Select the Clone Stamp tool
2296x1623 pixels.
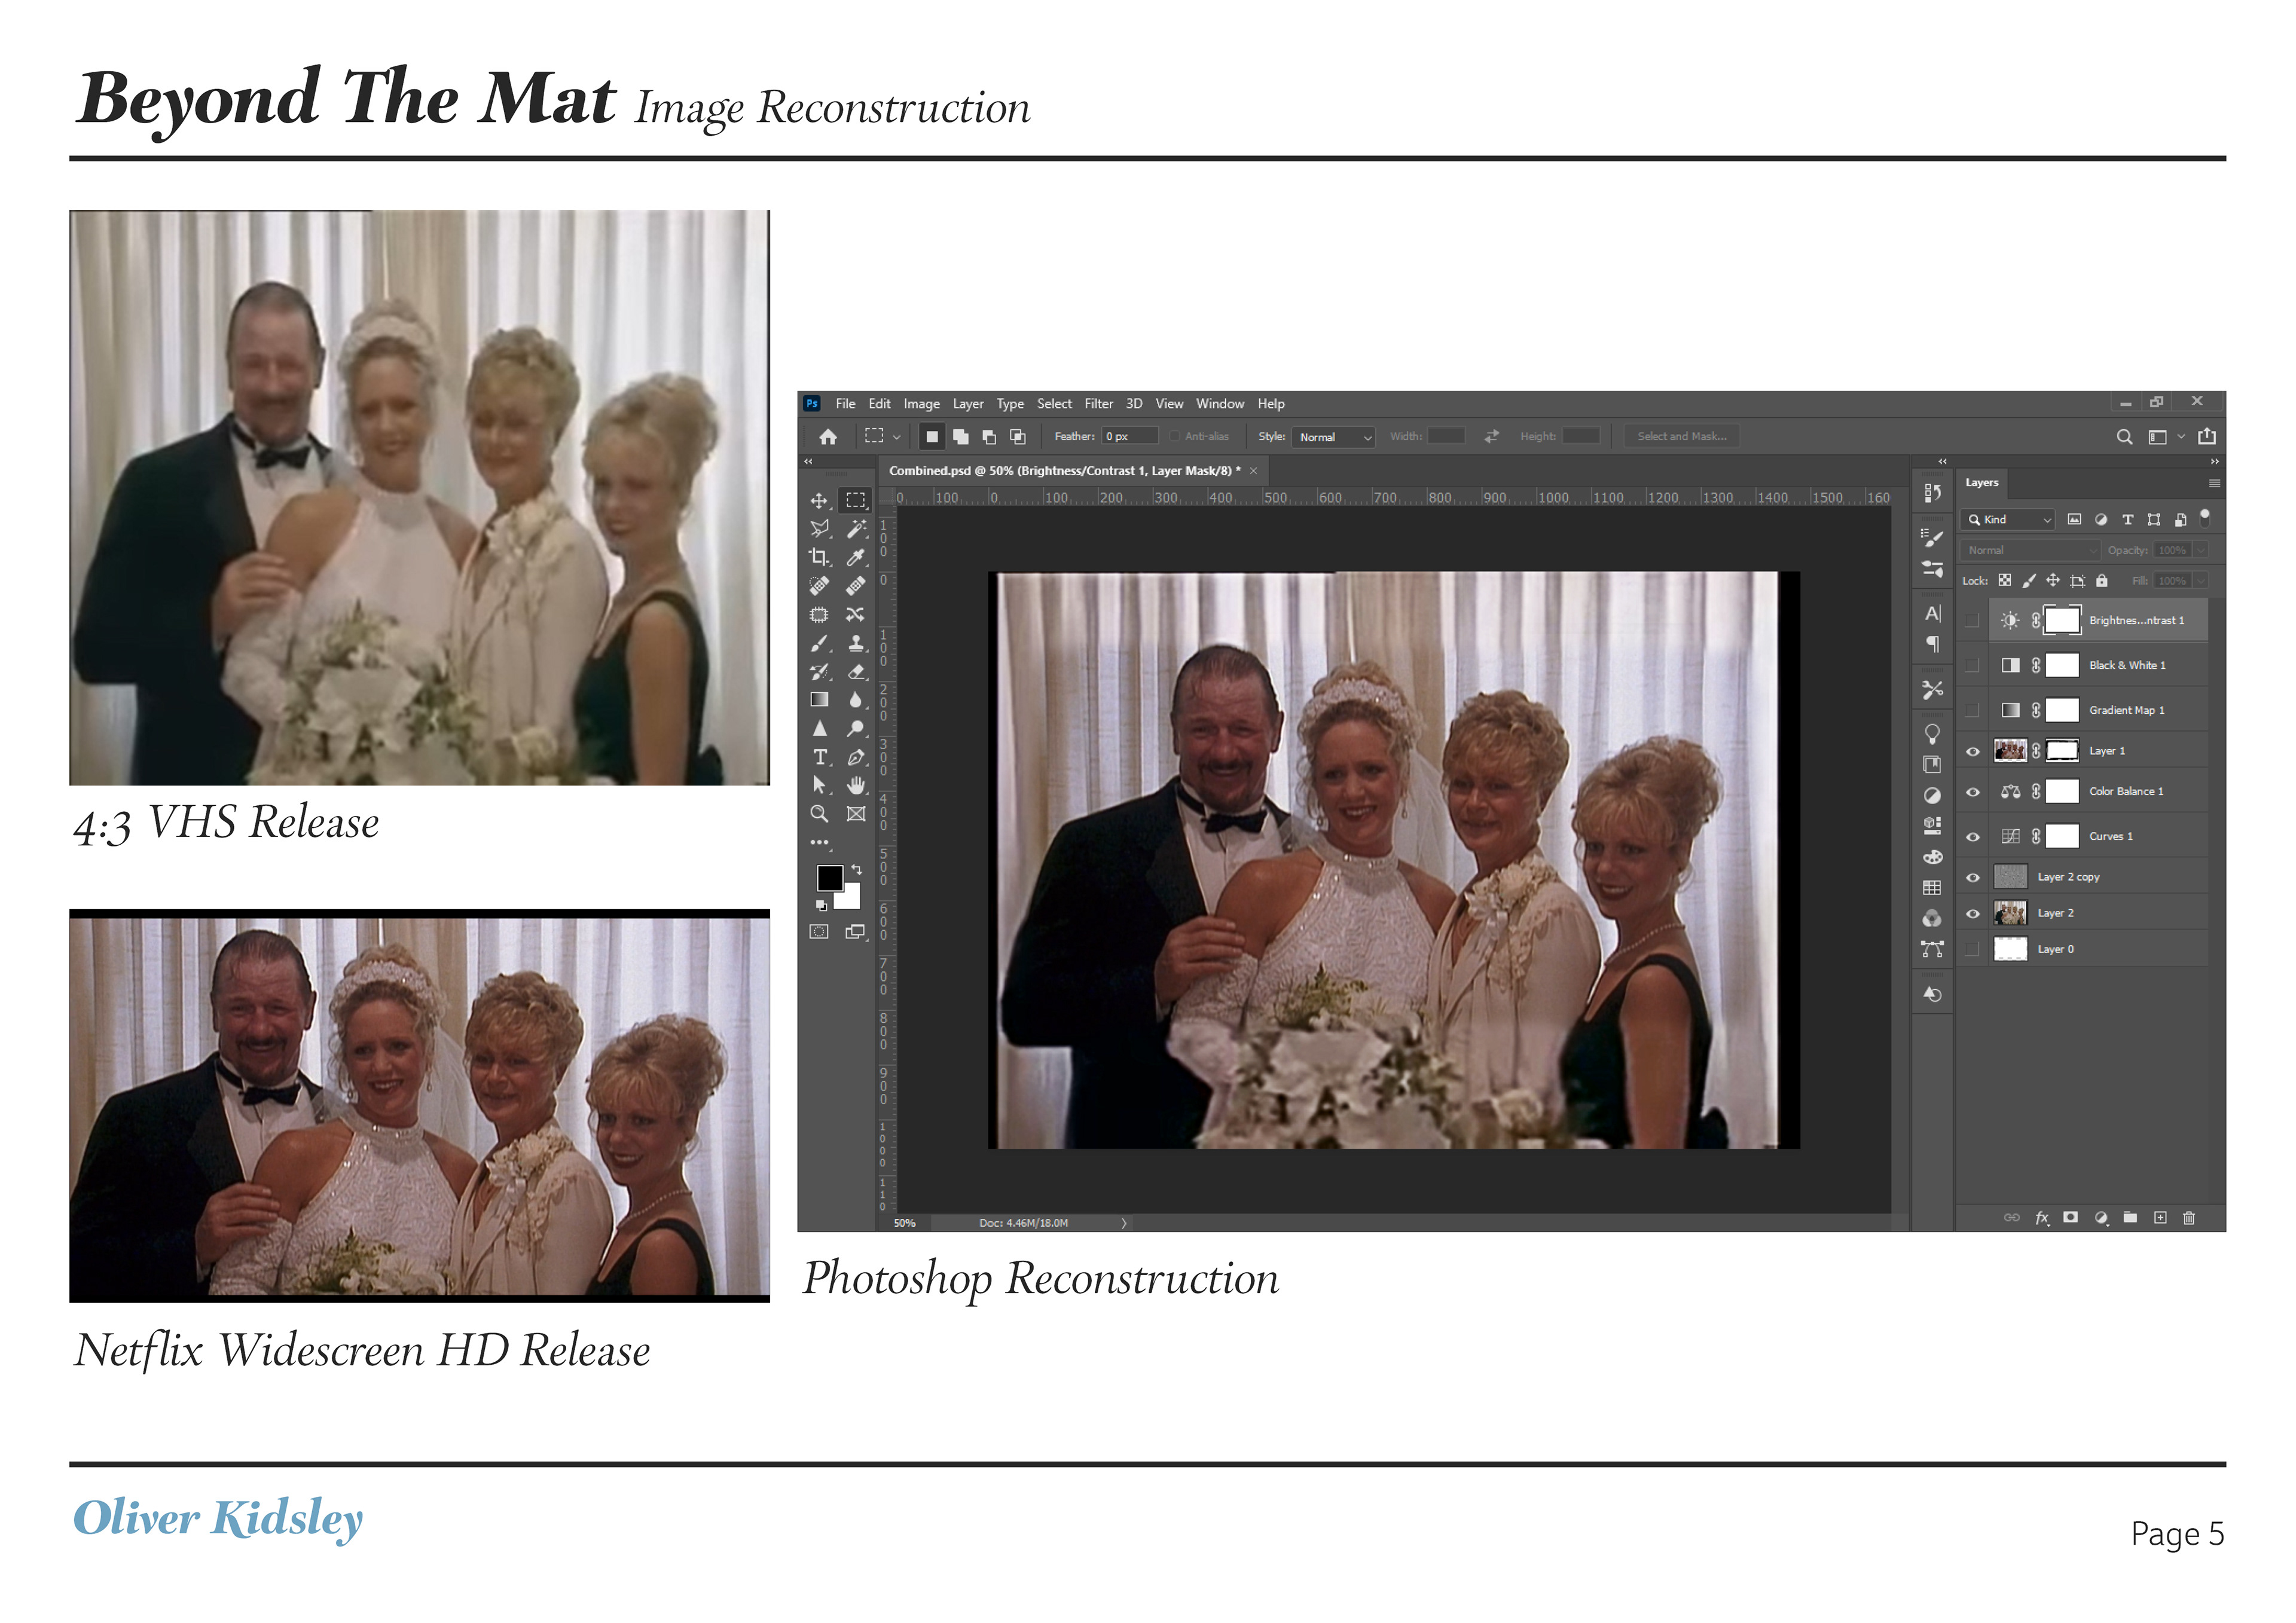click(856, 643)
